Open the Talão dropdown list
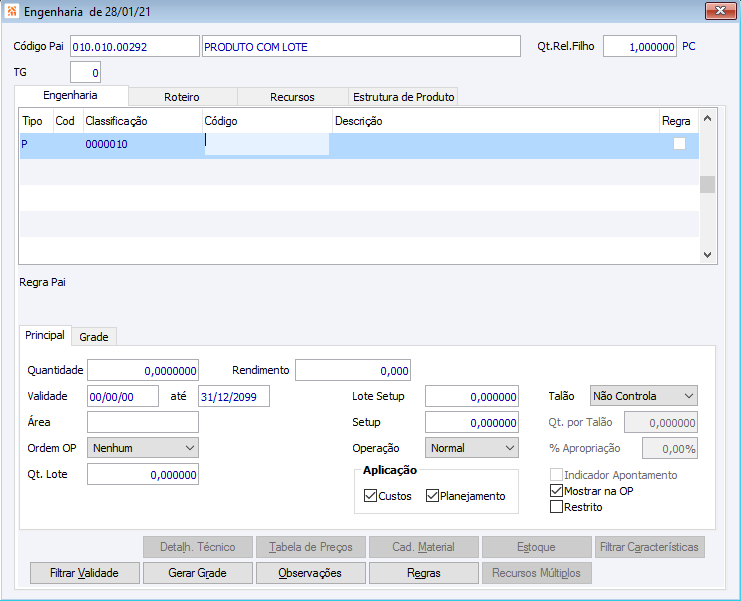This screenshot has width=741, height=601. tap(643, 396)
